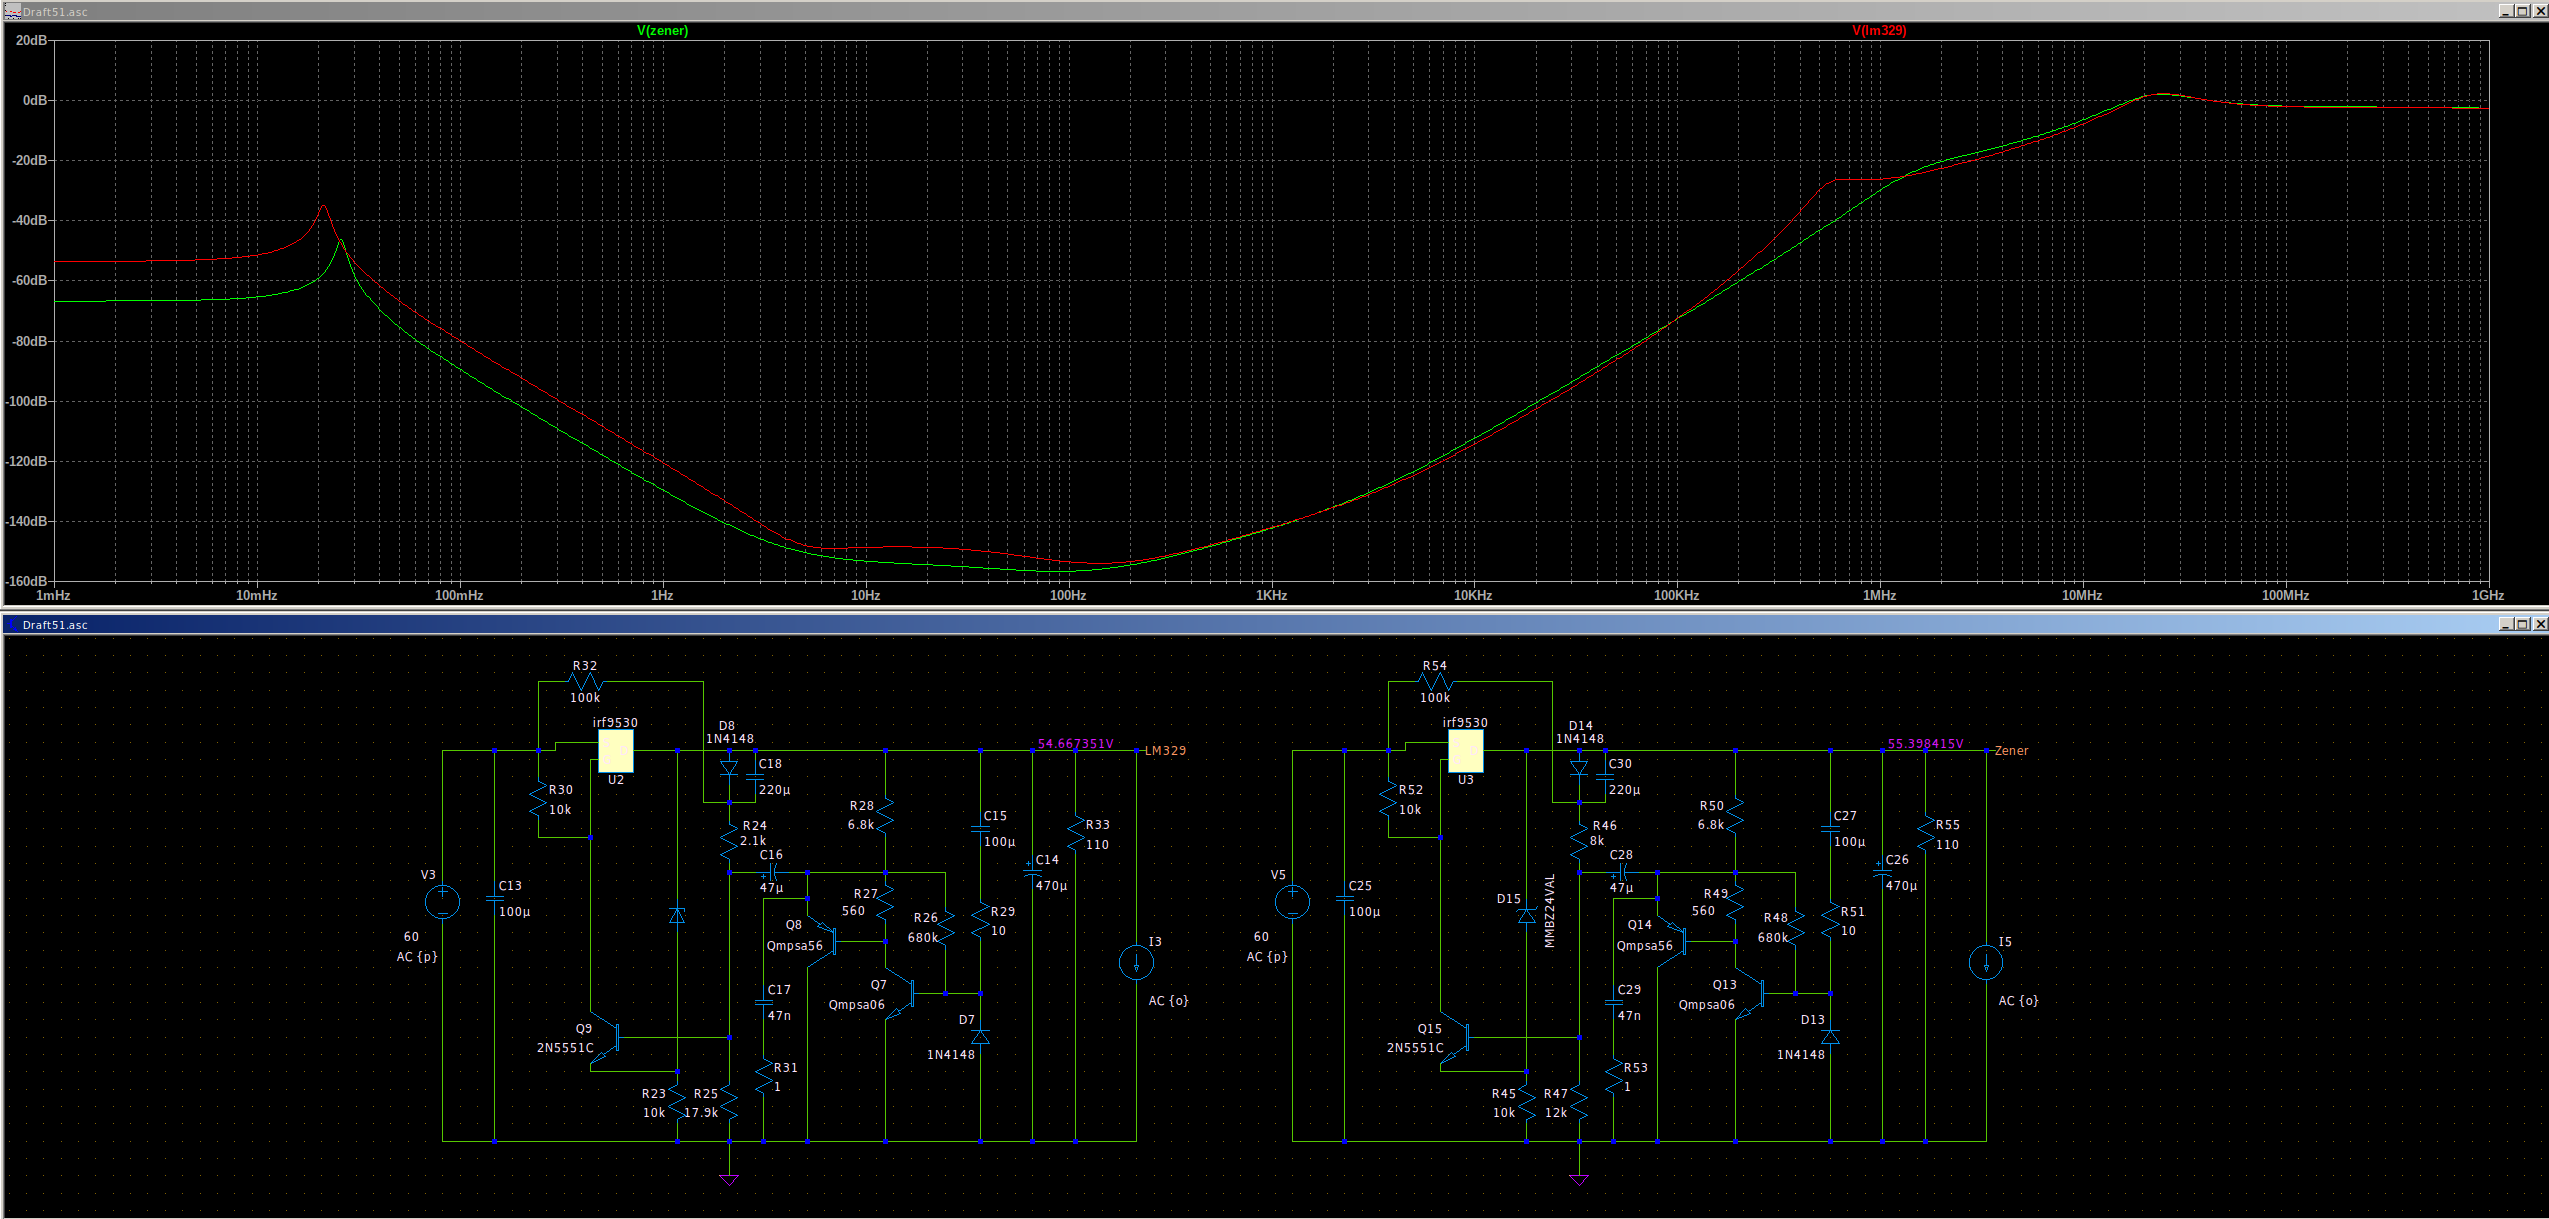Click the 55.398415V voltage readout
The image size is (2549, 1219).
pos(1926,744)
